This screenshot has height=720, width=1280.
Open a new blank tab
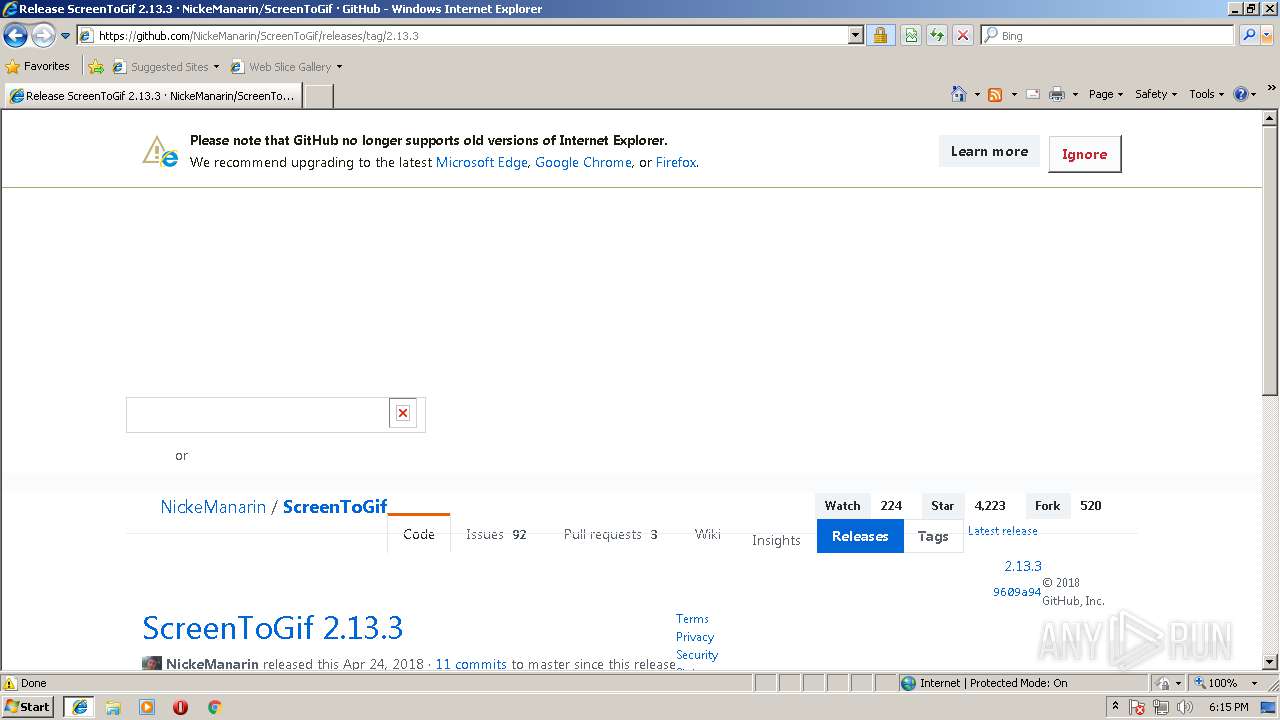[x=318, y=96]
